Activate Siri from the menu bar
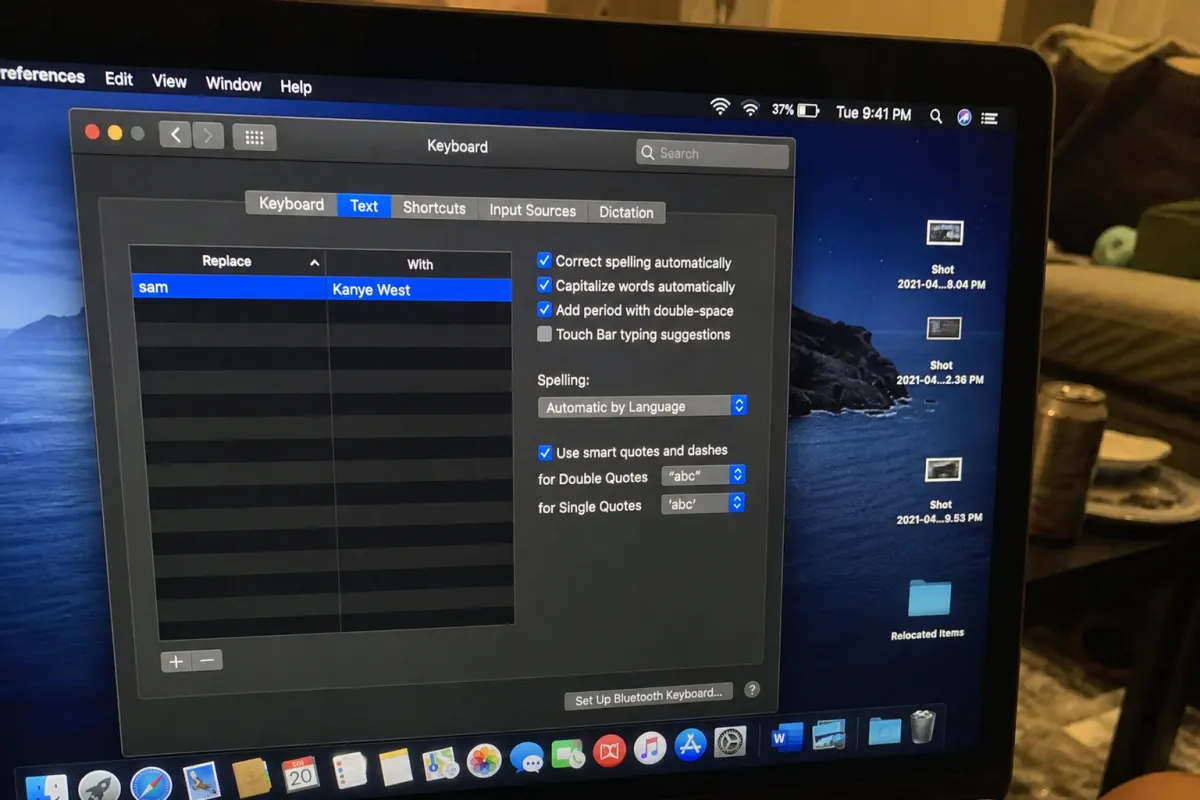 (964, 117)
